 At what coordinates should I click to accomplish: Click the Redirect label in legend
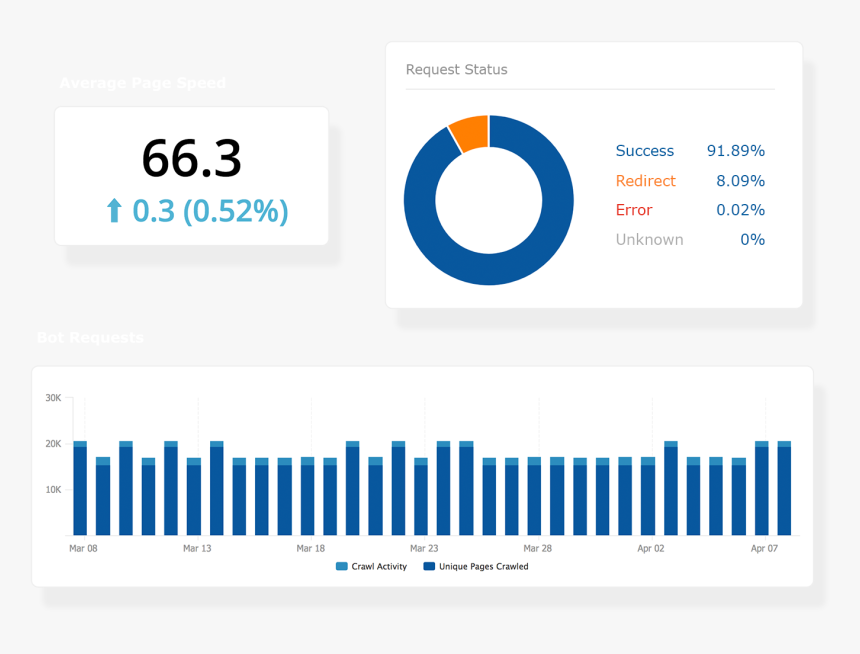pyautogui.click(x=646, y=181)
